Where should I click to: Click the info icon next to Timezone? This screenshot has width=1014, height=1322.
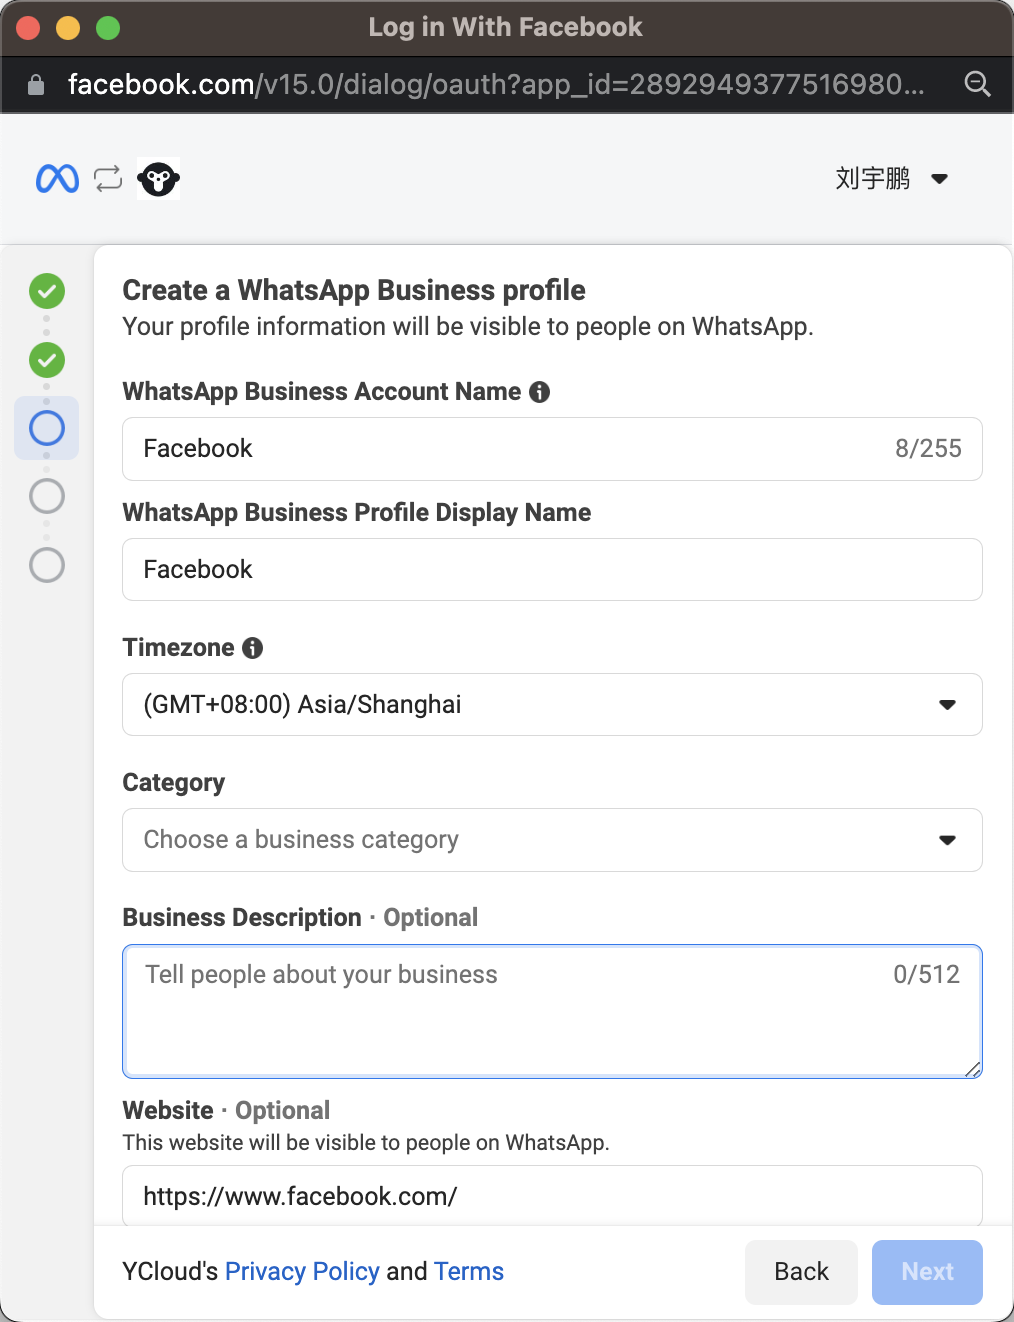coord(253,648)
